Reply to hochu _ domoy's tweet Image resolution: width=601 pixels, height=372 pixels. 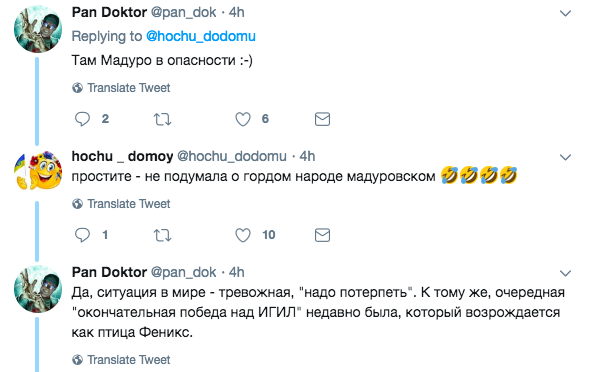82,235
